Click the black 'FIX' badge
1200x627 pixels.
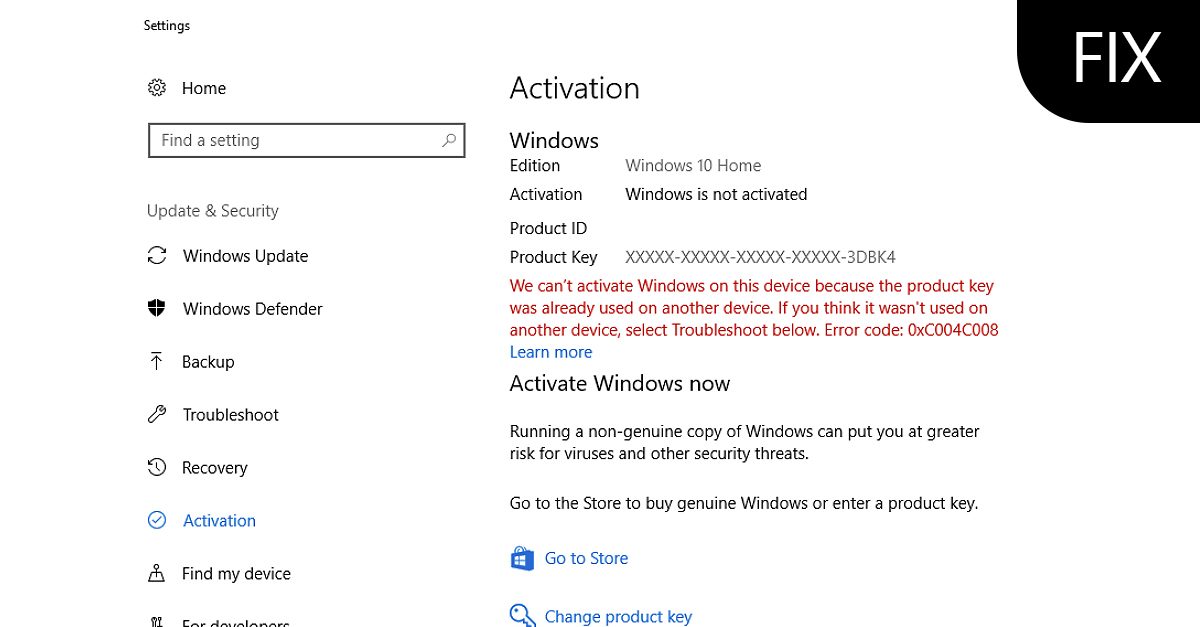click(x=1116, y=58)
